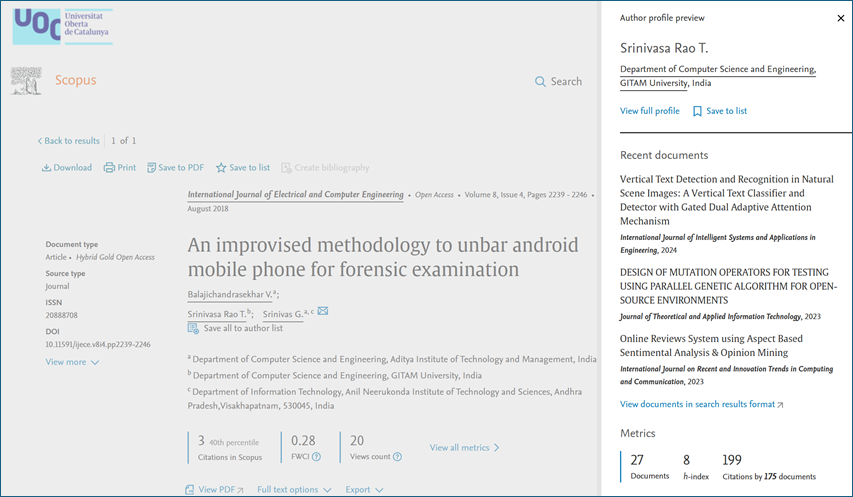Click author name Balajichandrasekhar V.
This screenshot has width=853, height=497.
click(x=231, y=294)
